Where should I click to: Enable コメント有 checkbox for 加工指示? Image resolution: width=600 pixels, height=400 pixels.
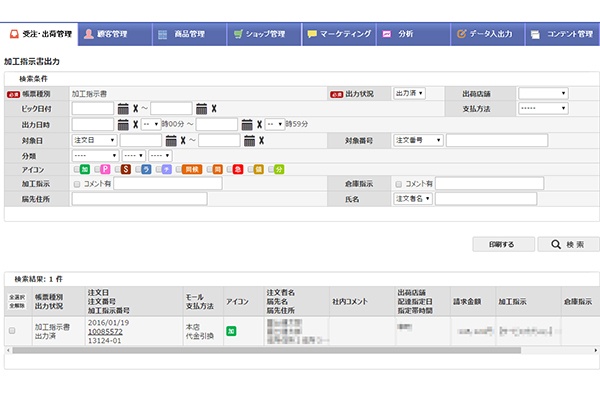(77, 184)
